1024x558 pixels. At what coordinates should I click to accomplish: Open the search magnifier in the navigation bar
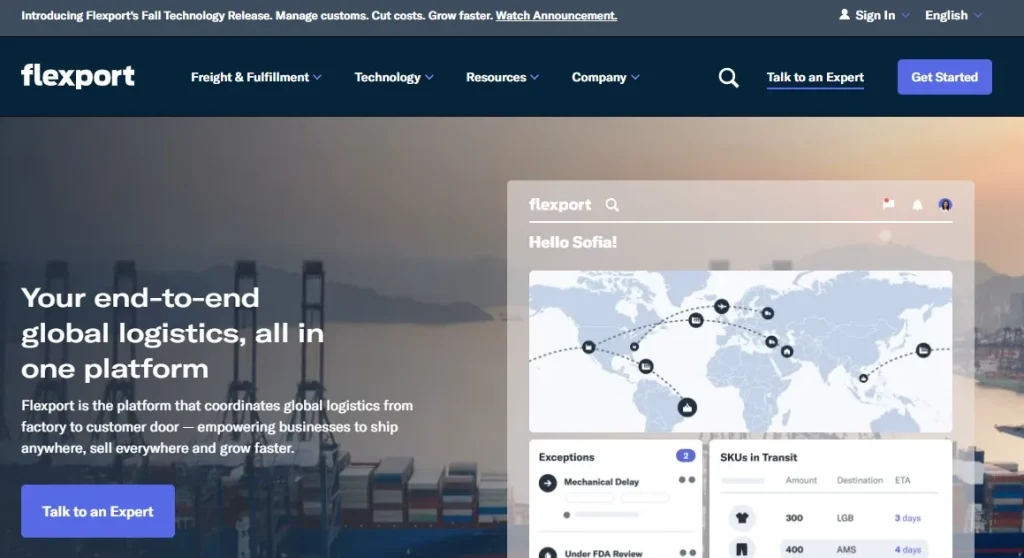tap(728, 78)
